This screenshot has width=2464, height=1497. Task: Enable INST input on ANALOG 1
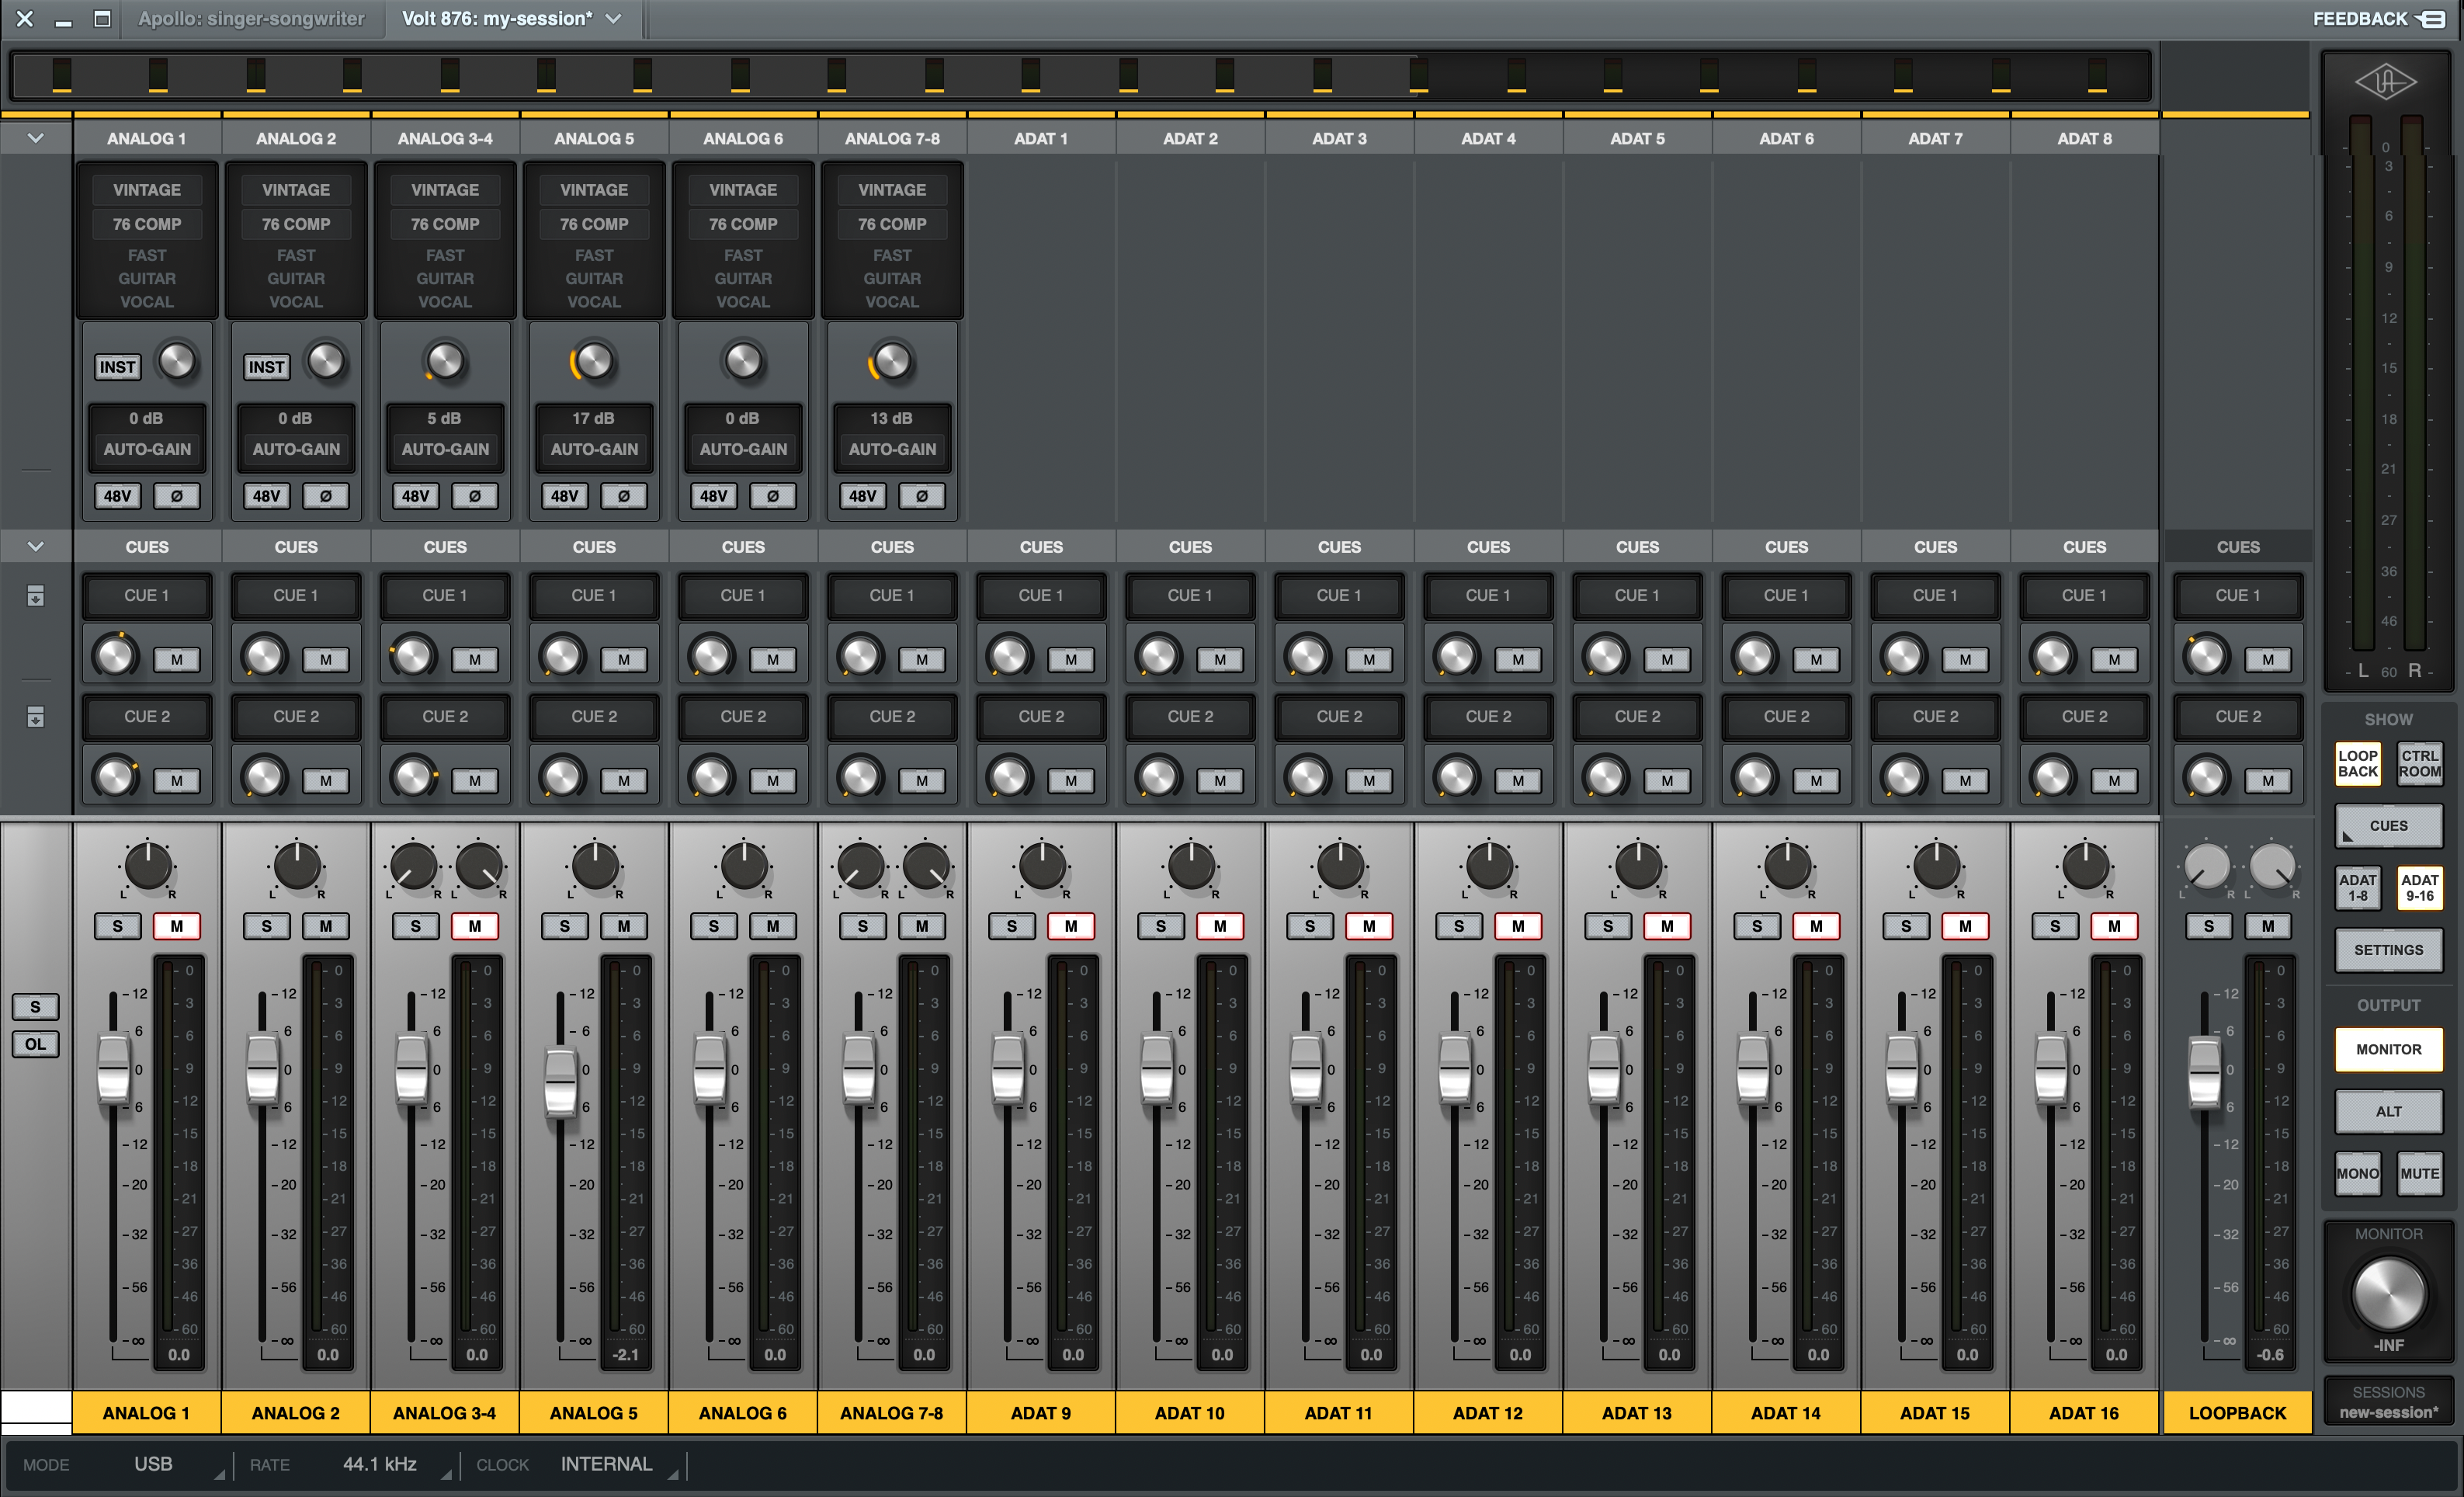[x=117, y=366]
